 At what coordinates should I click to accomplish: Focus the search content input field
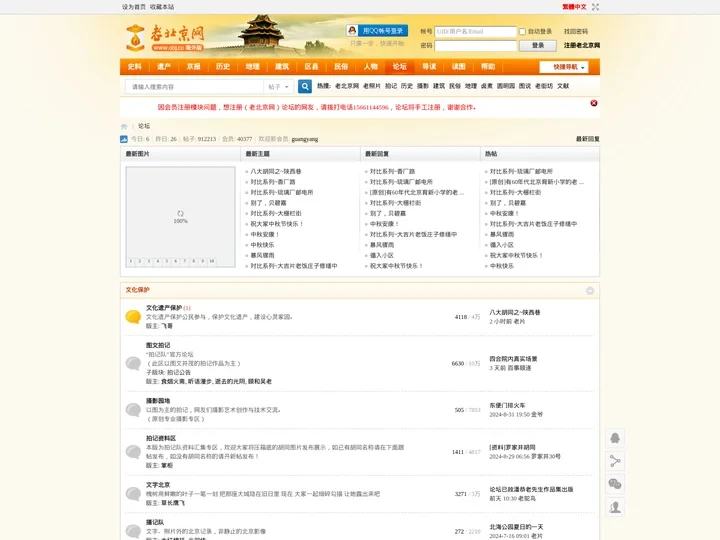click(194, 87)
